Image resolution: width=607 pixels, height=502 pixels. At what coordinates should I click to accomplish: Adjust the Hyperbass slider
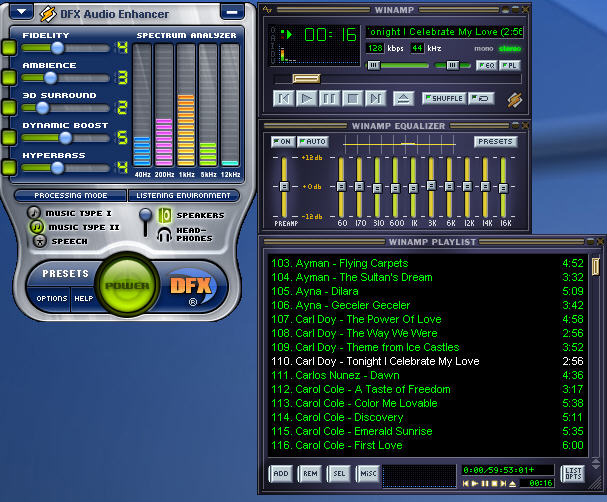point(57,168)
